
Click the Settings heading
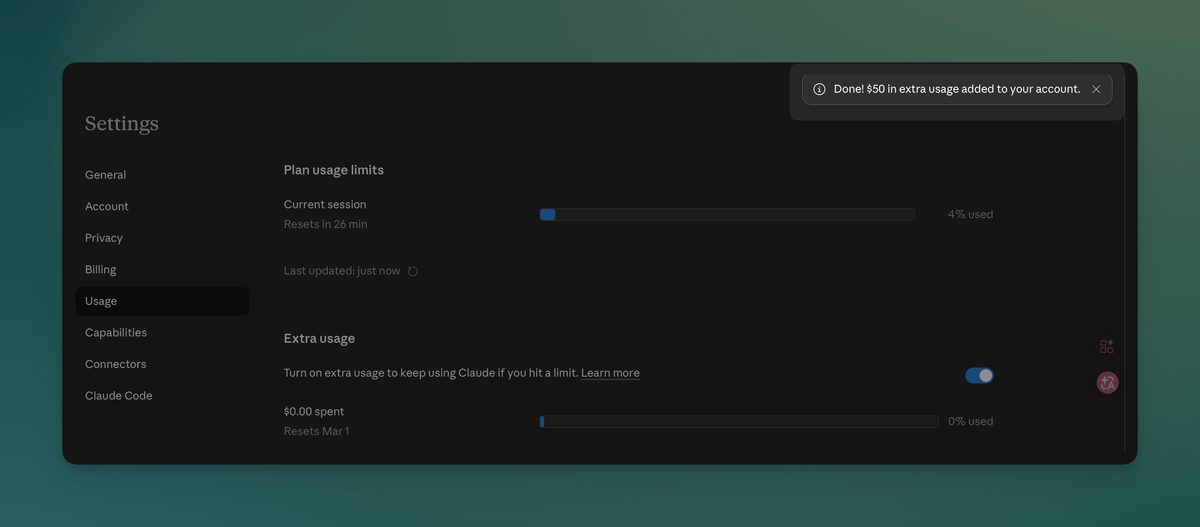[x=122, y=124]
